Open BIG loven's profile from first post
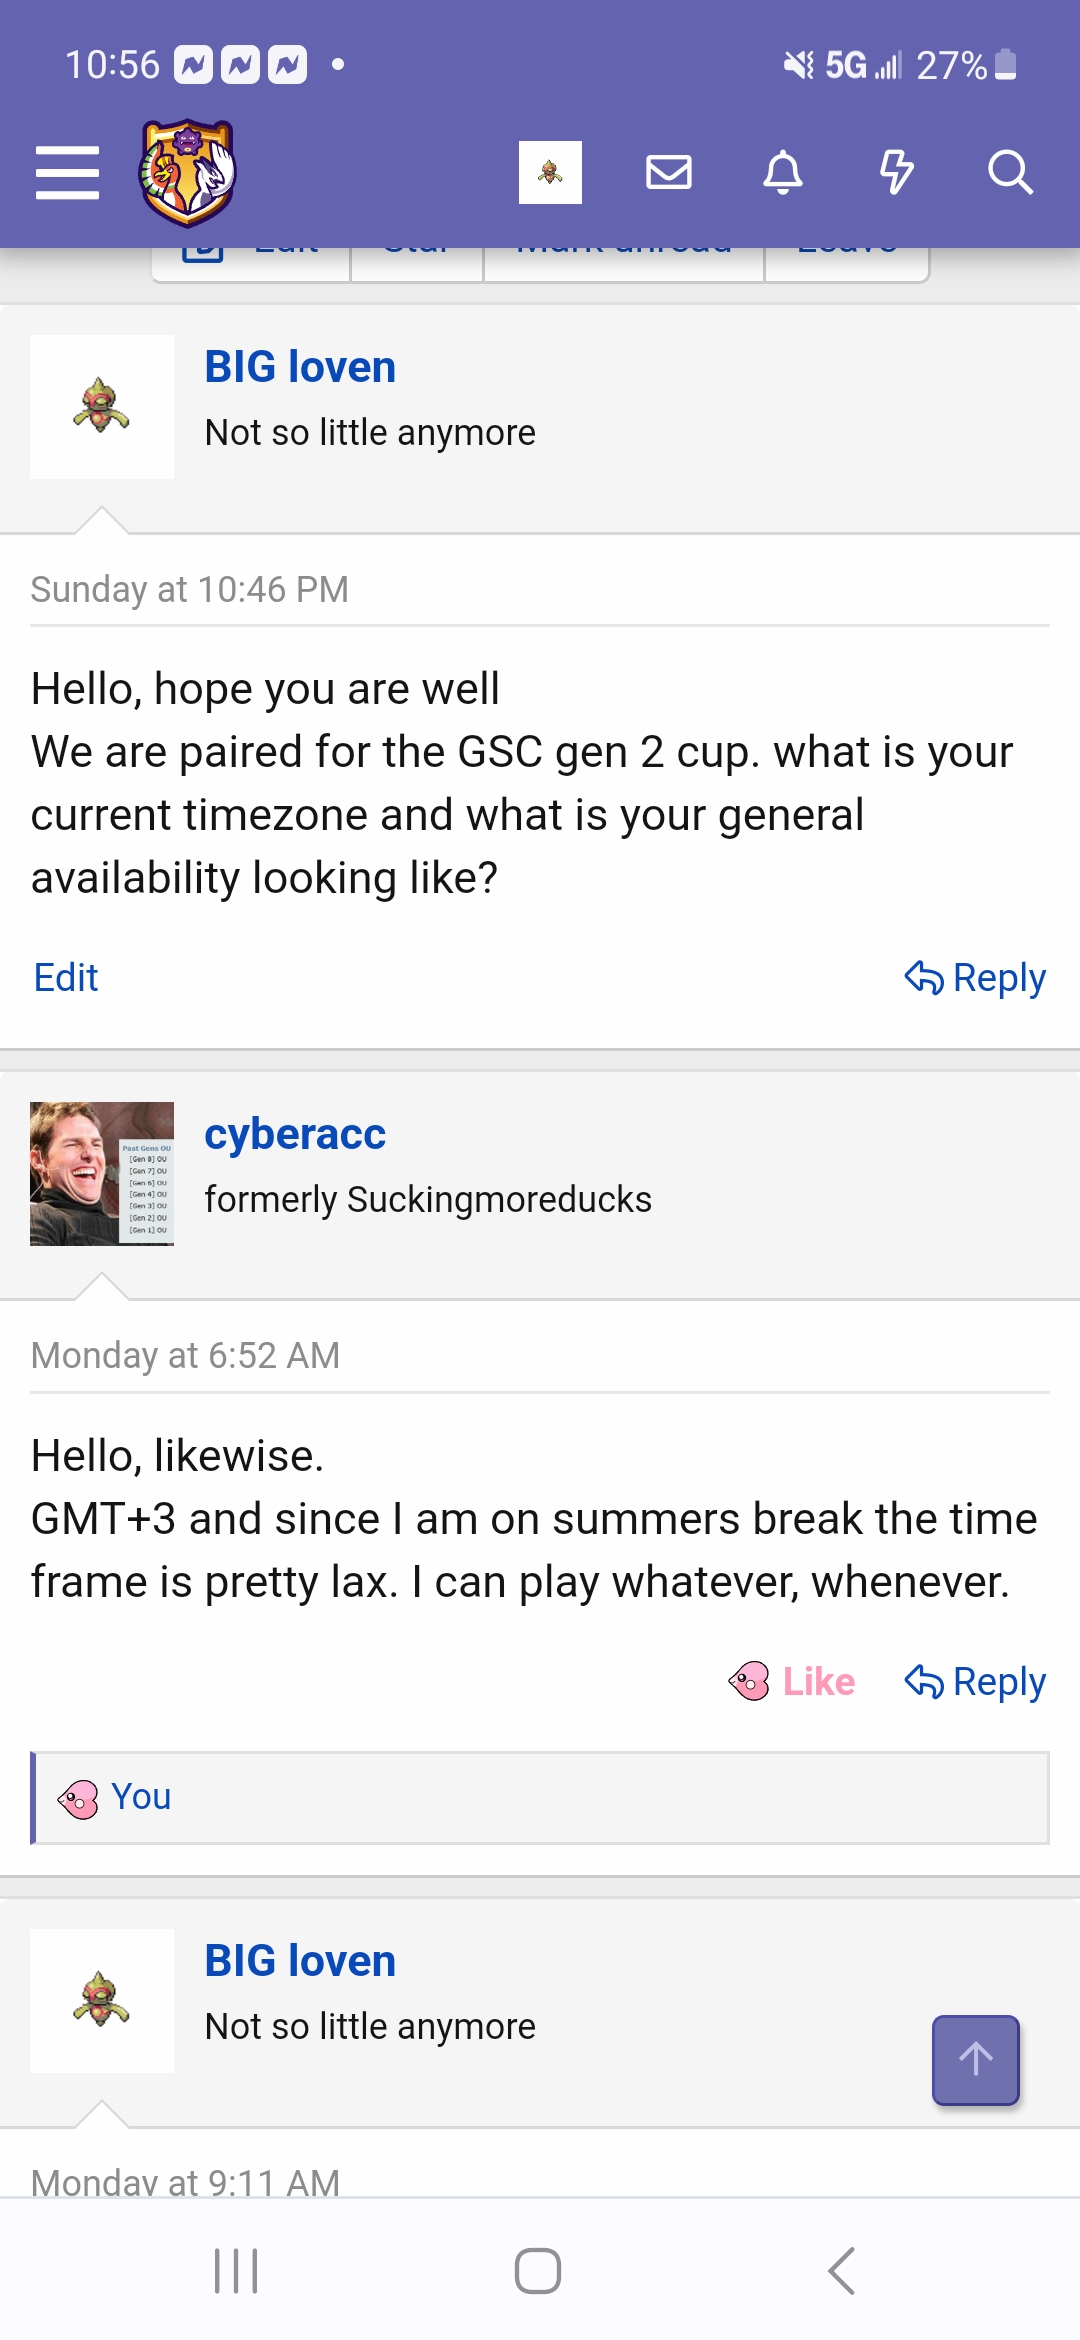This screenshot has height=2340, width=1080. [x=300, y=367]
